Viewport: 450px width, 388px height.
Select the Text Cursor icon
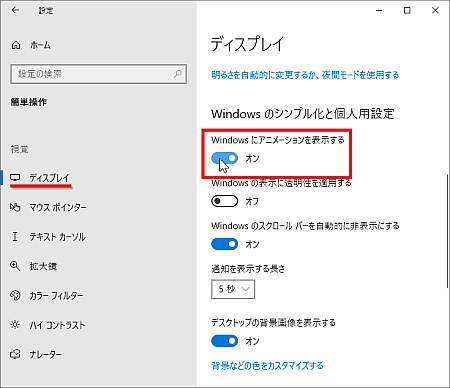[15, 237]
